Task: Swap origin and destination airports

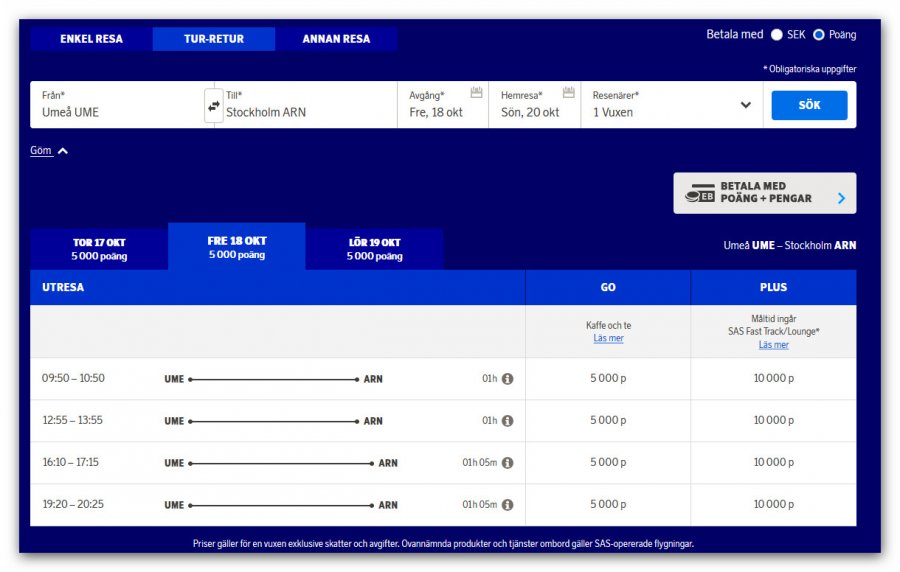Action: (x=214, y=105)
